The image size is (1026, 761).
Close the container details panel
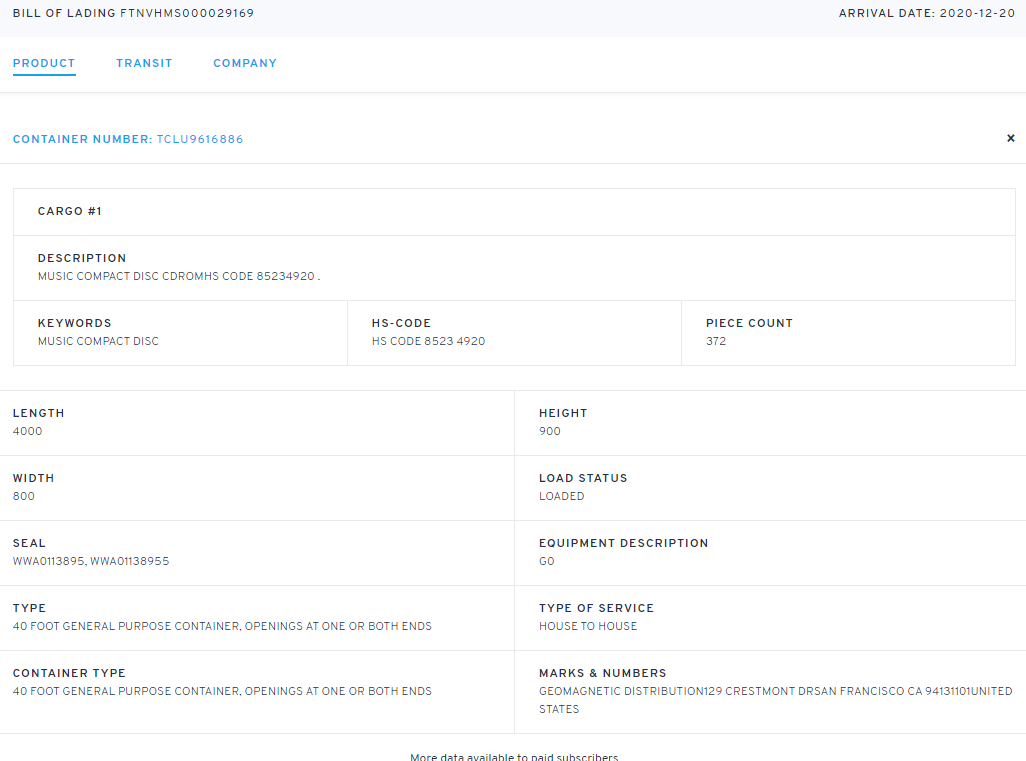point(1010,139)
